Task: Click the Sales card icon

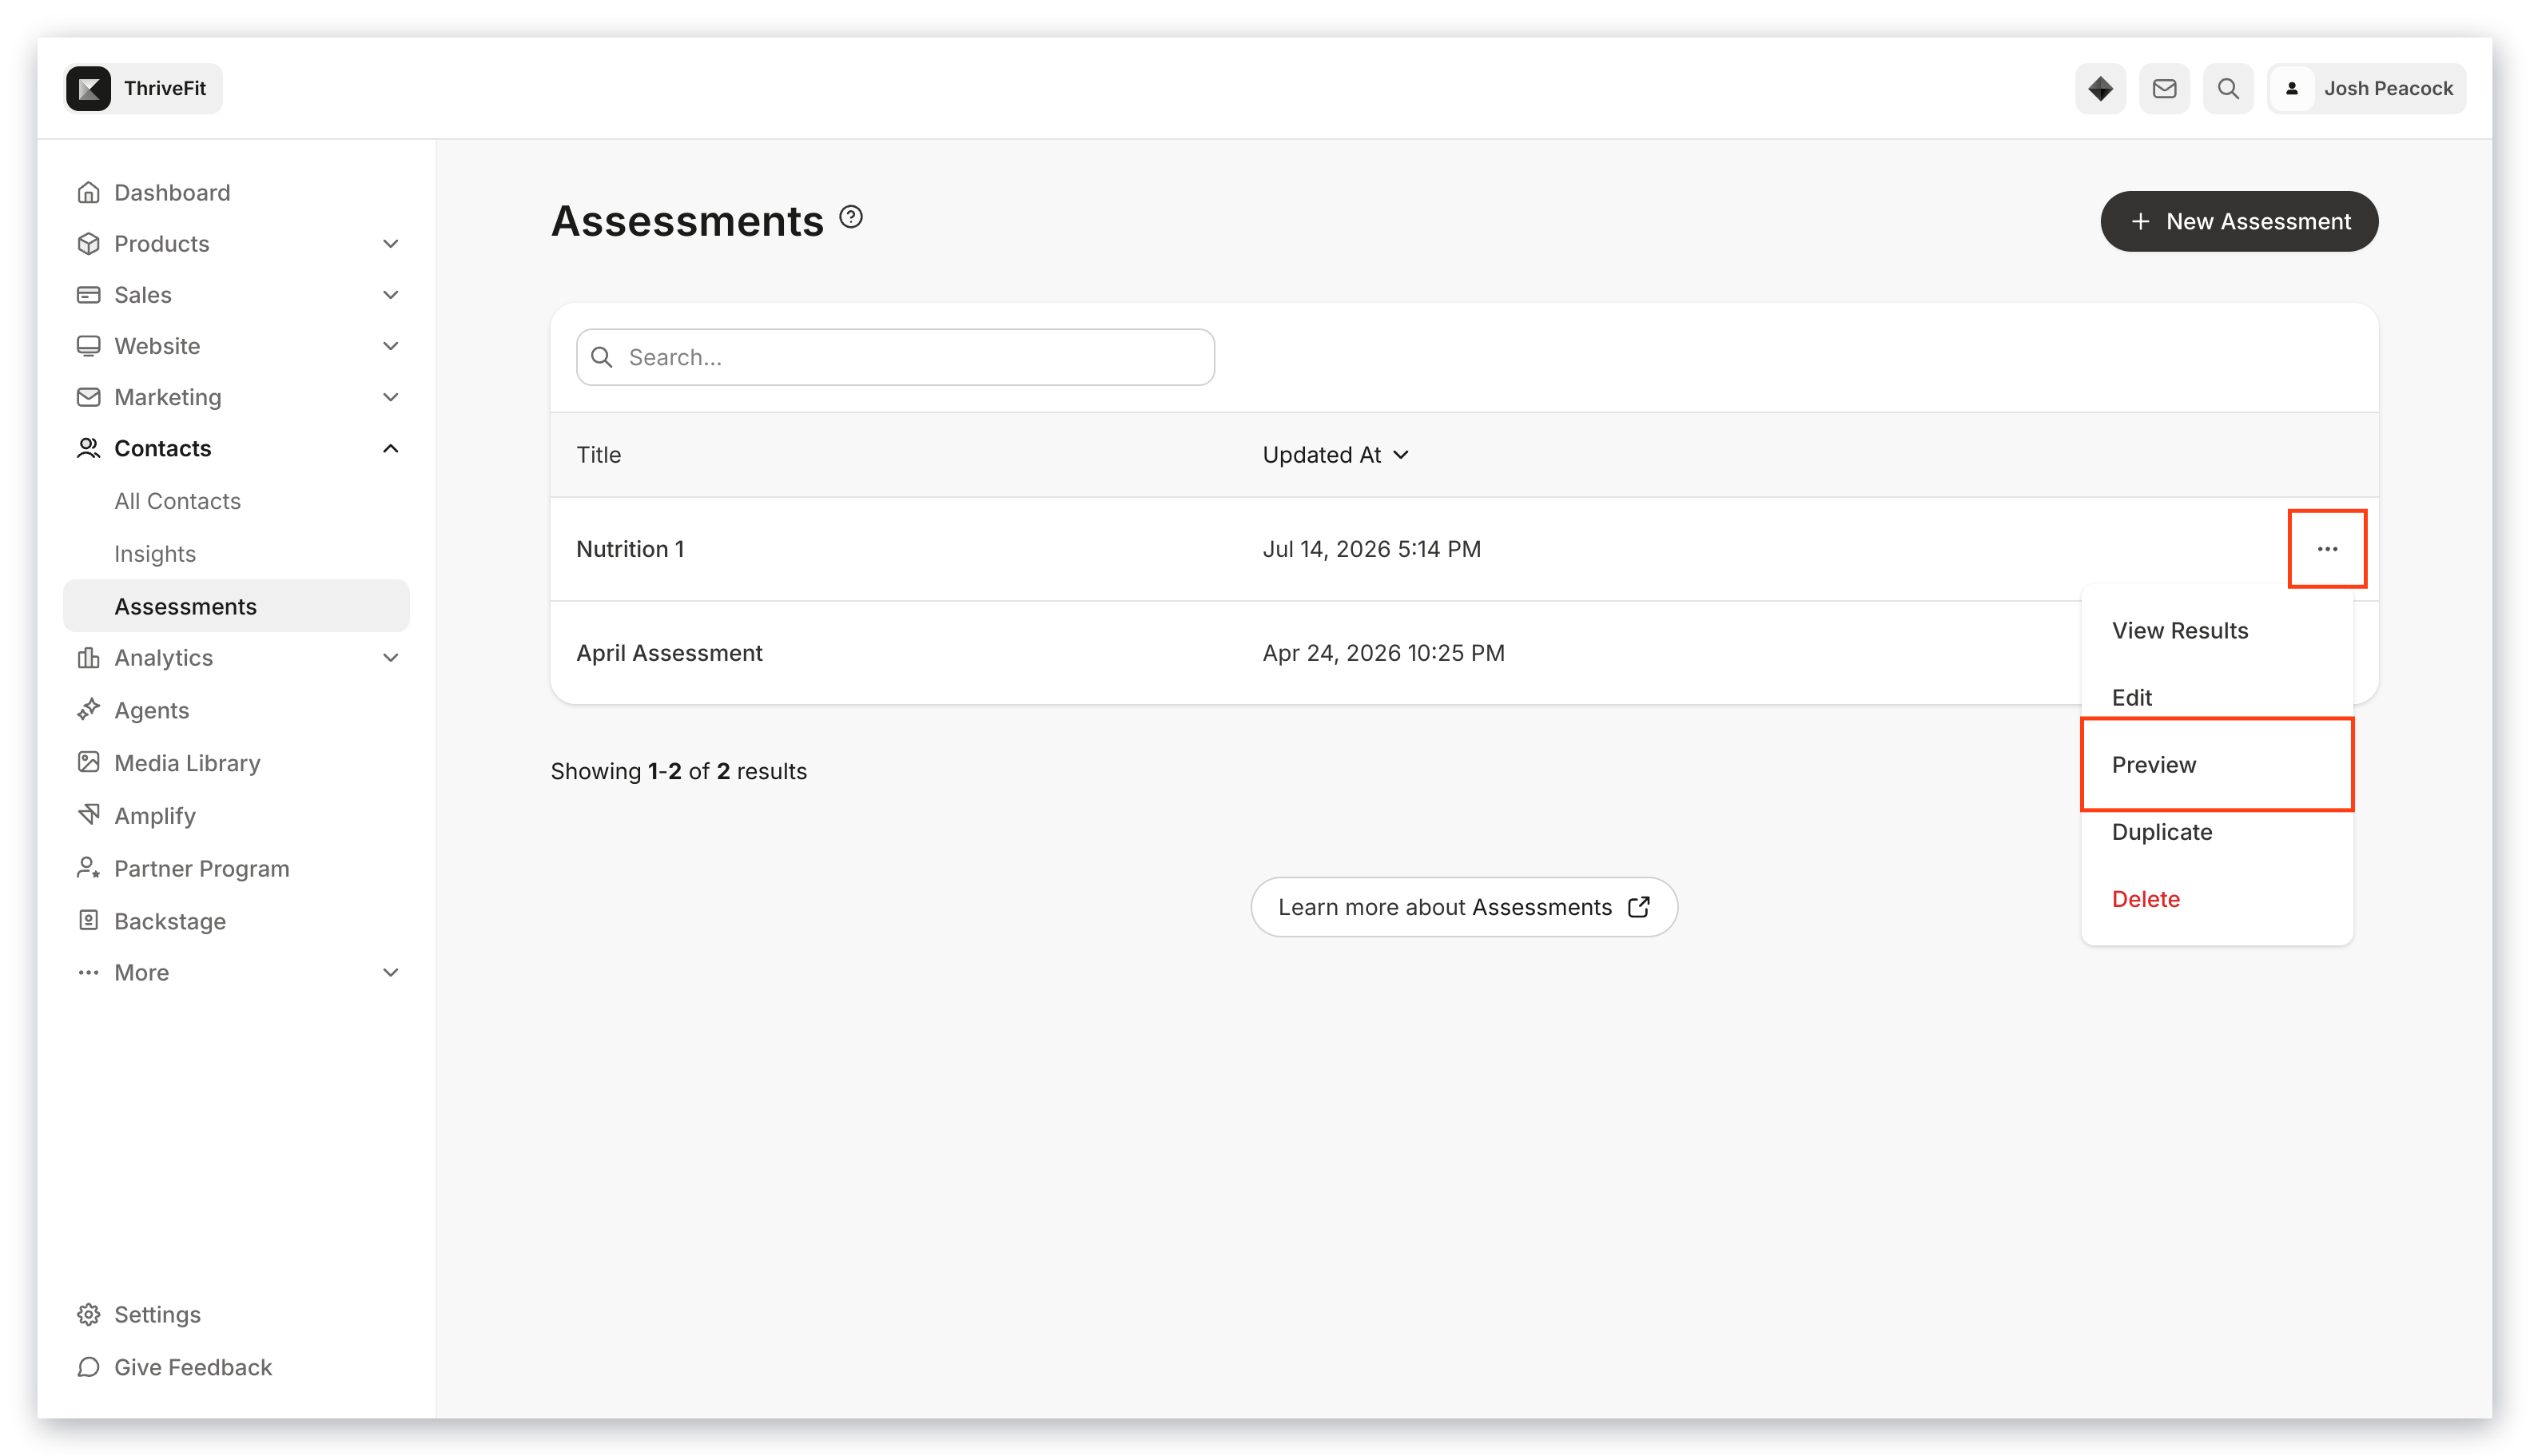Action: click(x=88, y=294)
